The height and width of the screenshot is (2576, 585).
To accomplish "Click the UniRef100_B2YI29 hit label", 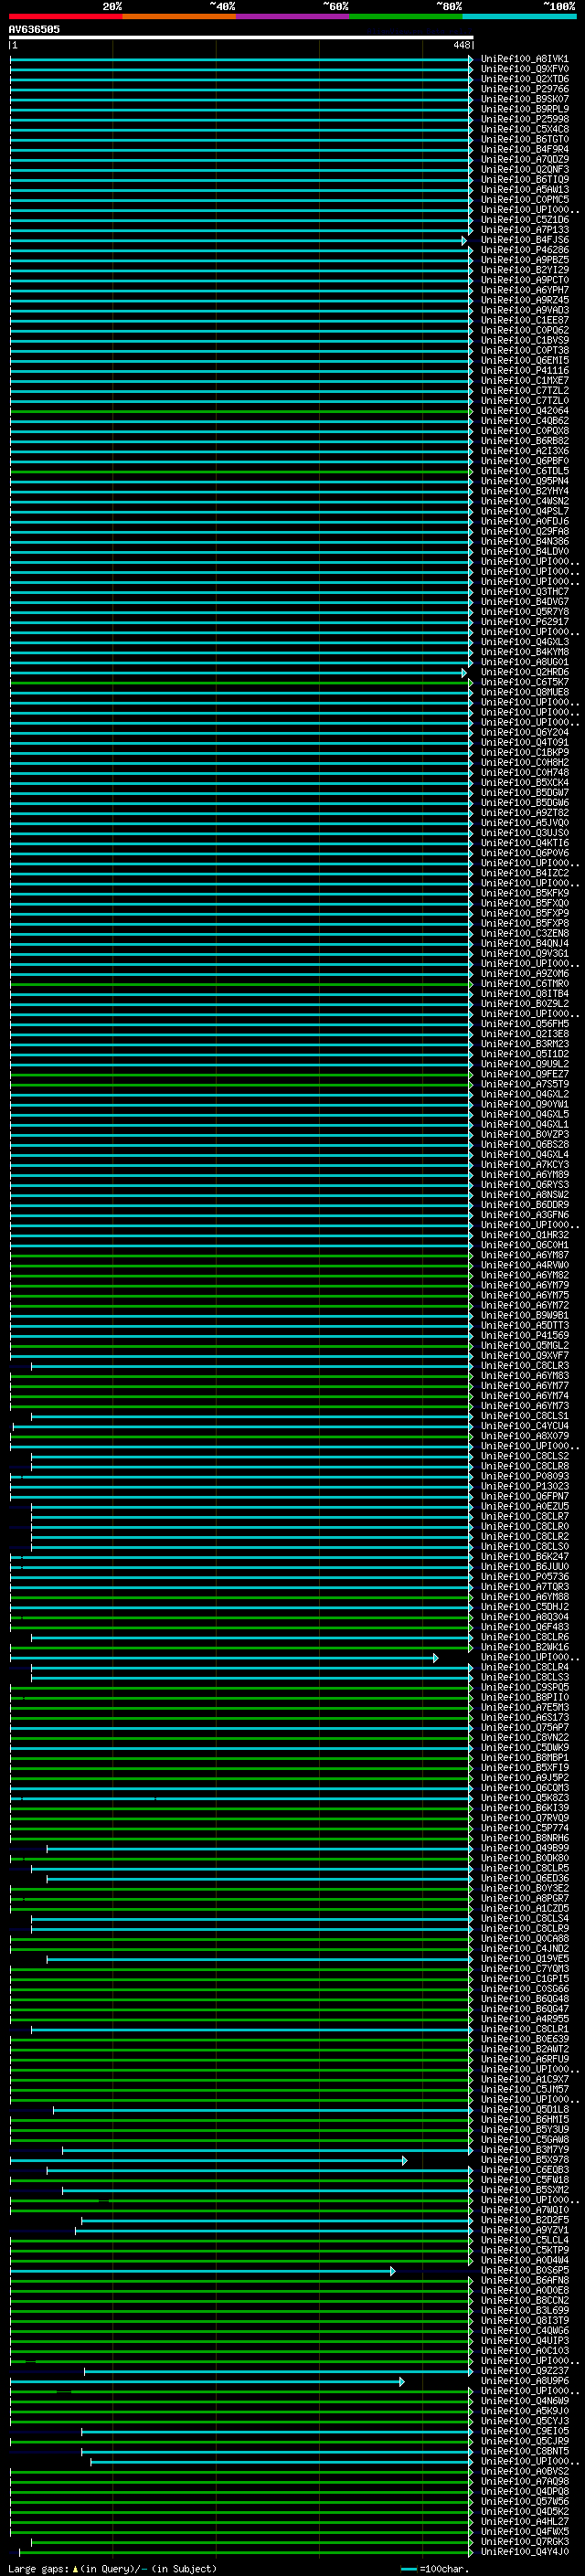I will tap(525, 270).
